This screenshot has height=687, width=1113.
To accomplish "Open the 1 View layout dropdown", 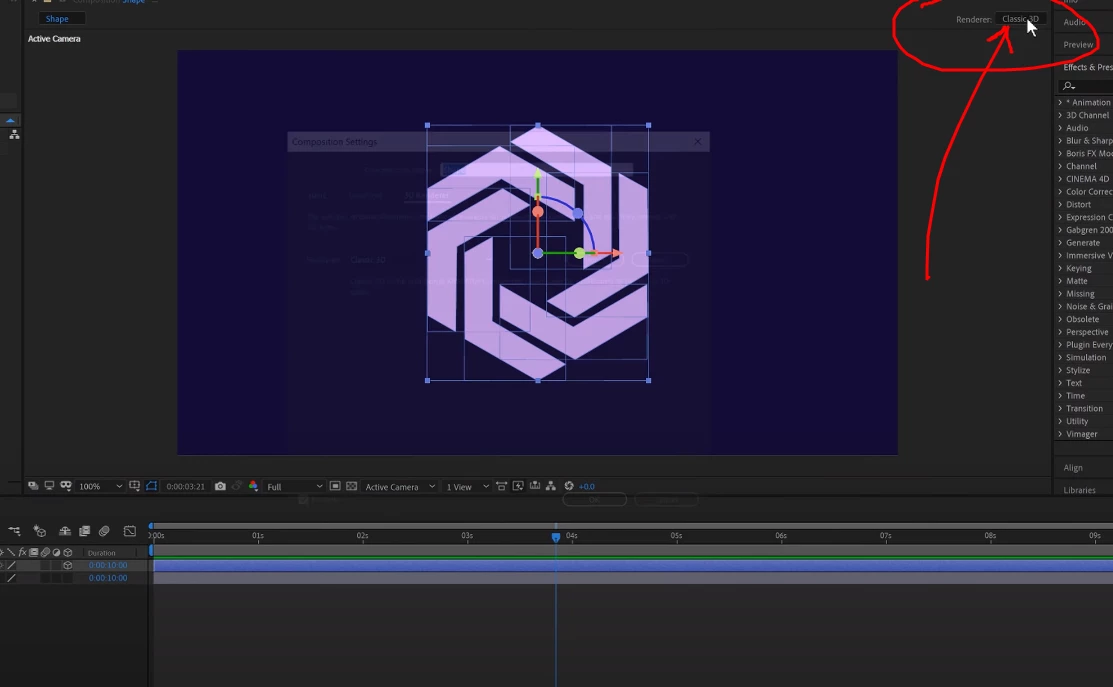I will pyautogui.click(x=466, y=486).
